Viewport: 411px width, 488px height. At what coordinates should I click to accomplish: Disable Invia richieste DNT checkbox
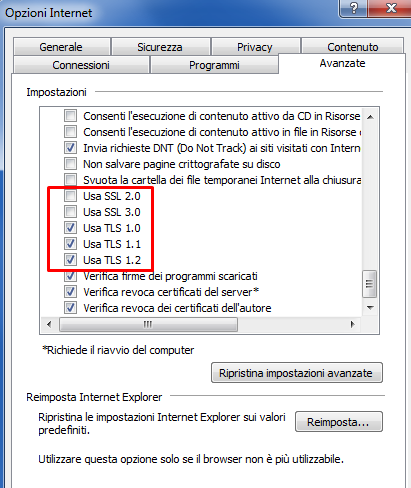click(70, 148)
